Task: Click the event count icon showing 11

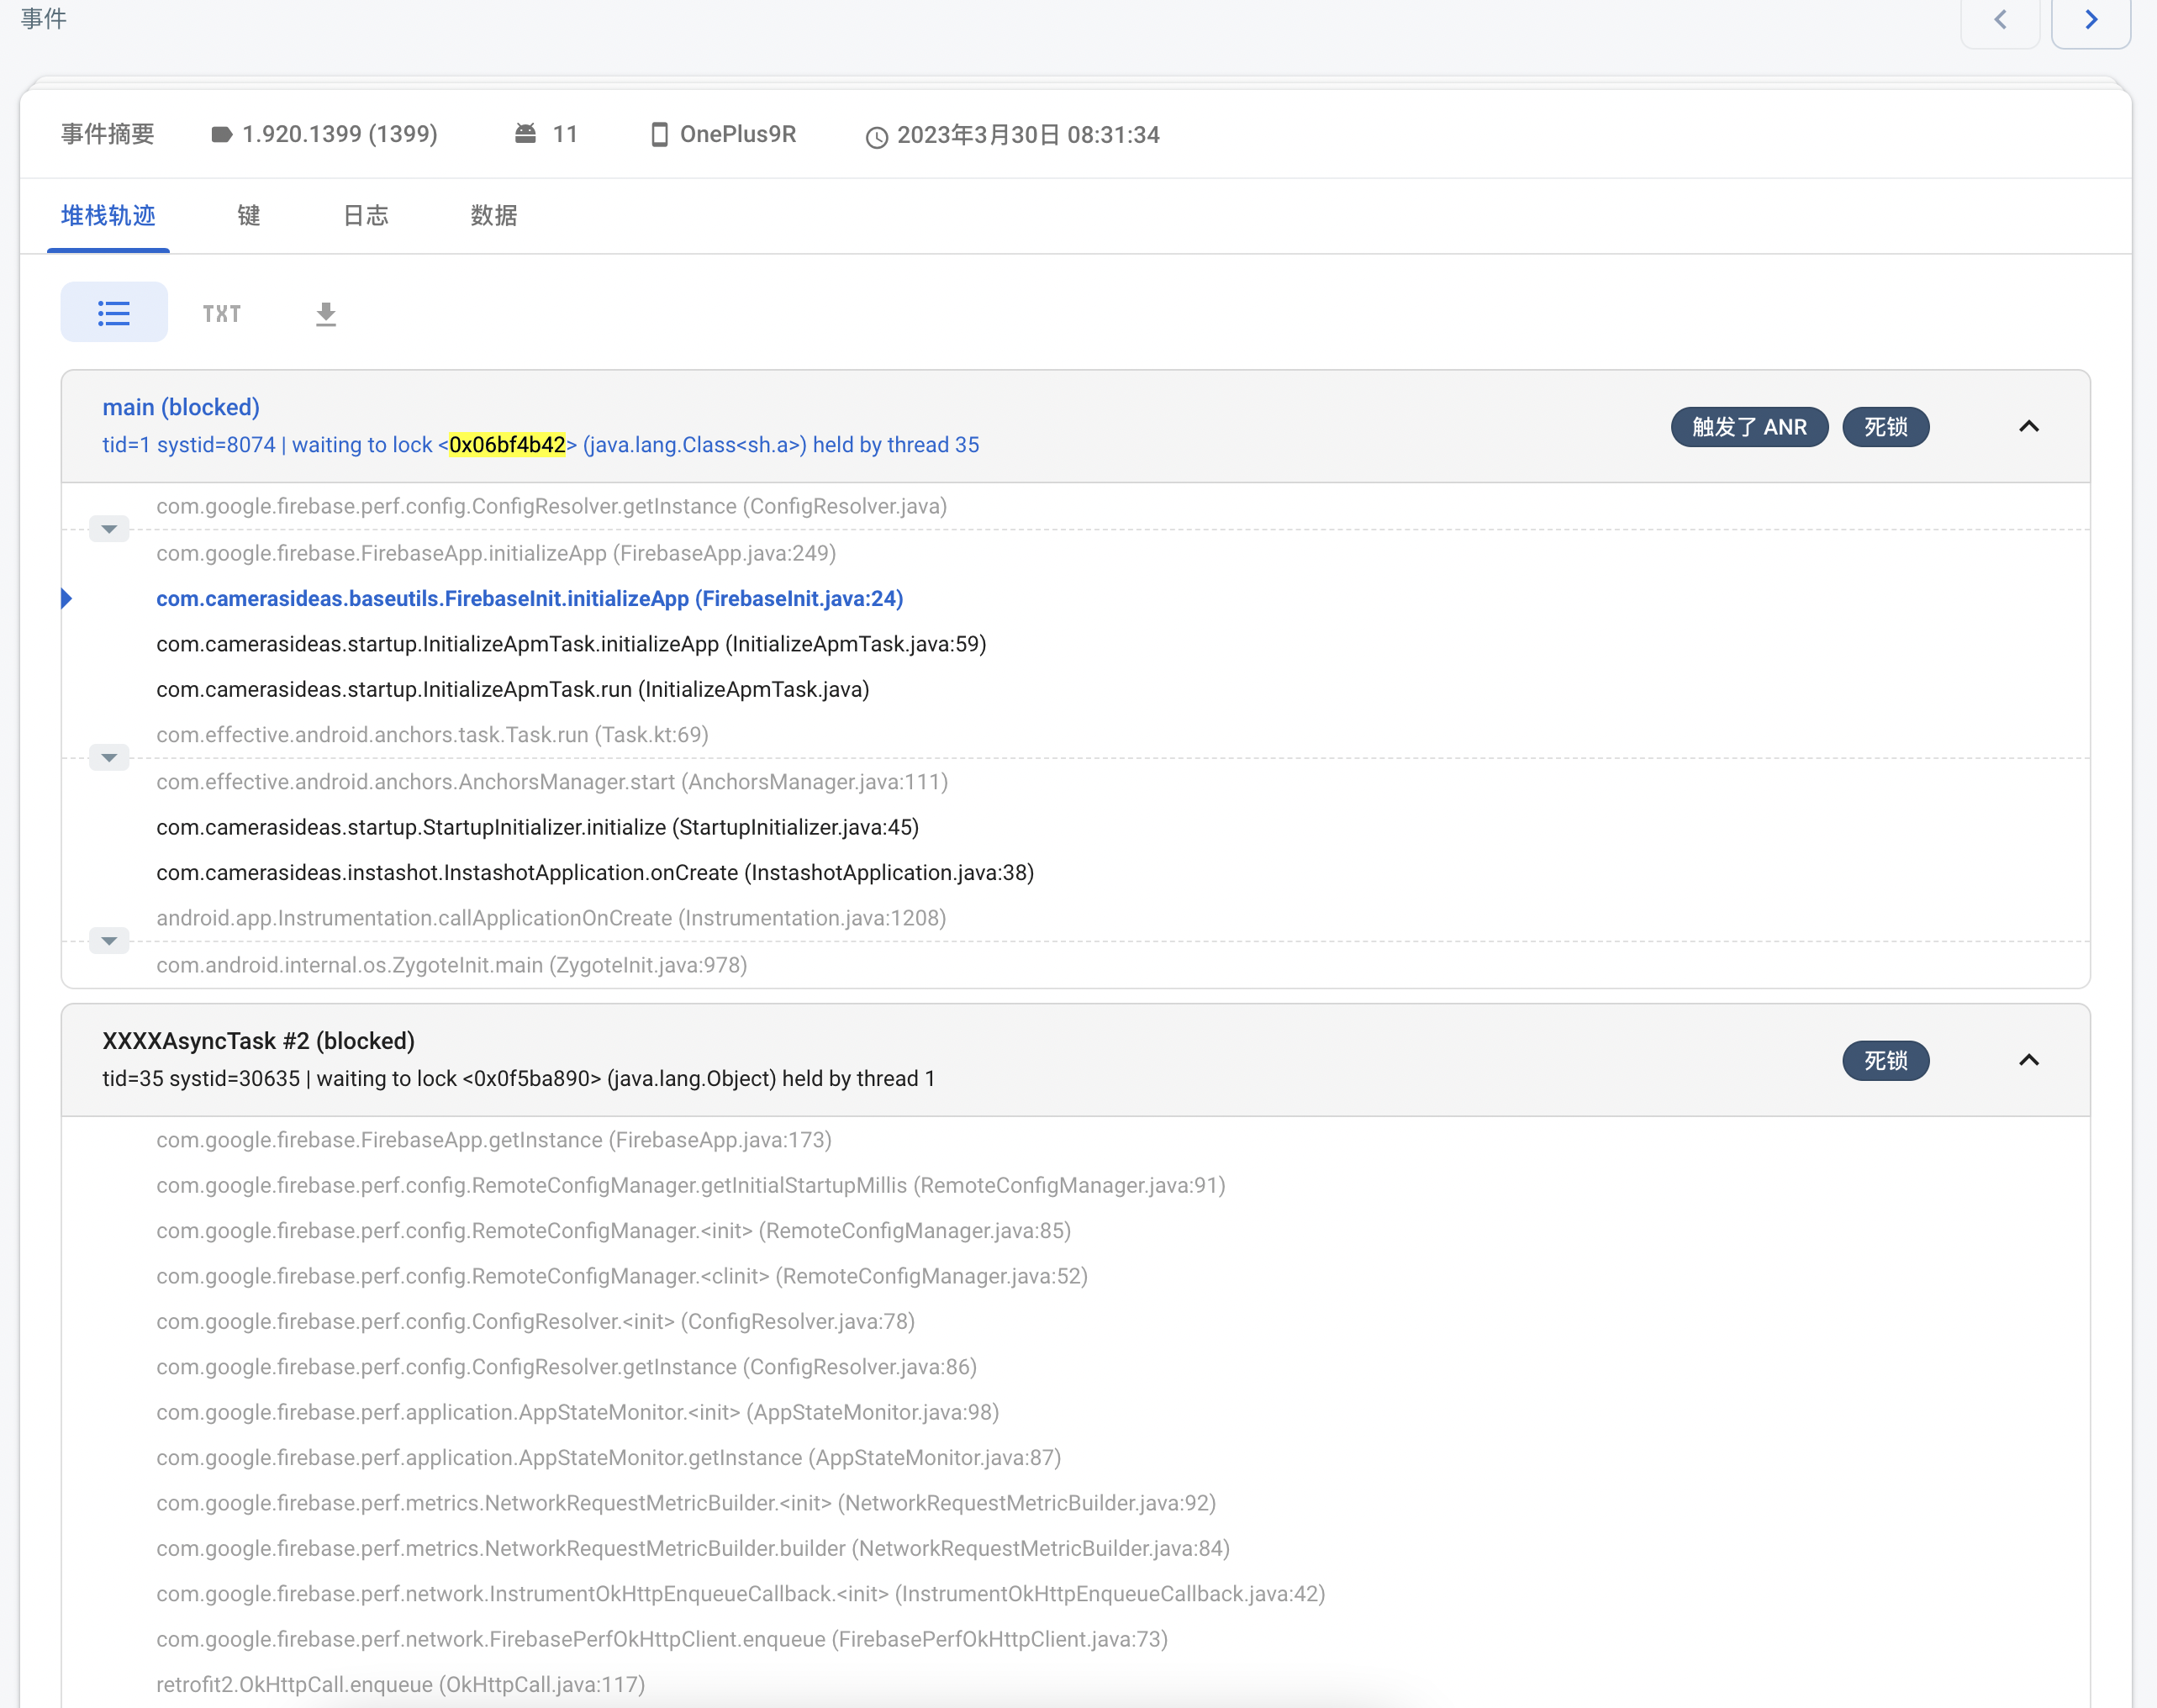Action: 527,133
